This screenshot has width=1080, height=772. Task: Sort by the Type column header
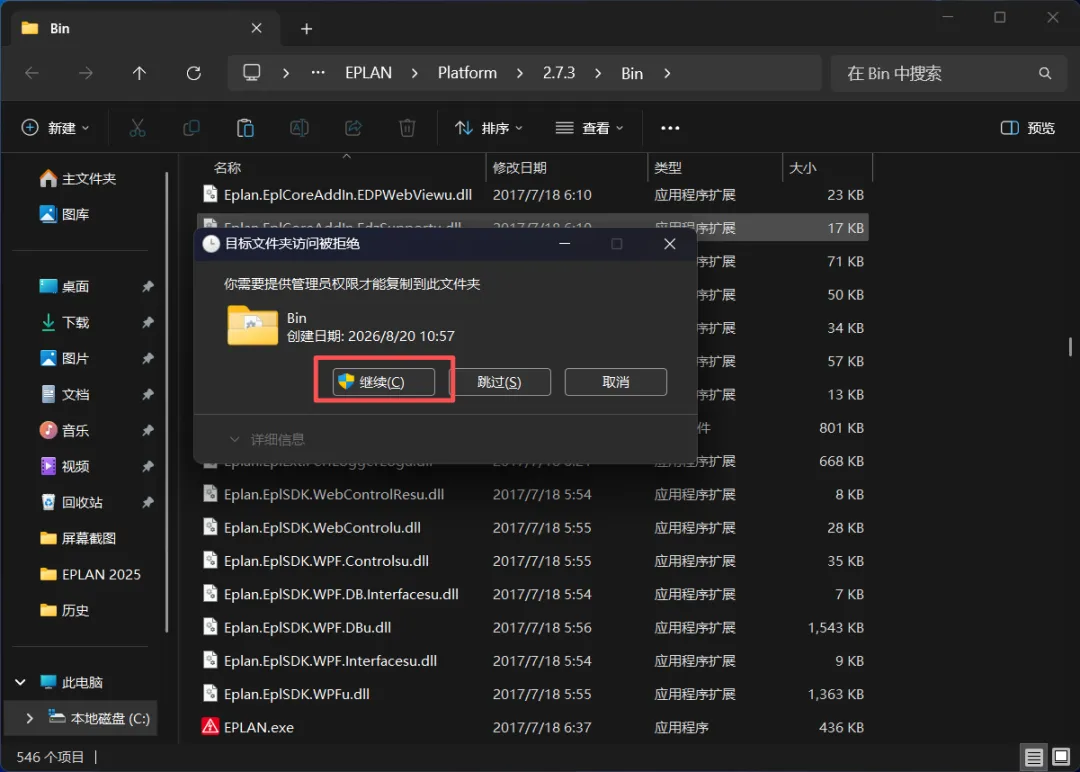[x=667, y=168]
